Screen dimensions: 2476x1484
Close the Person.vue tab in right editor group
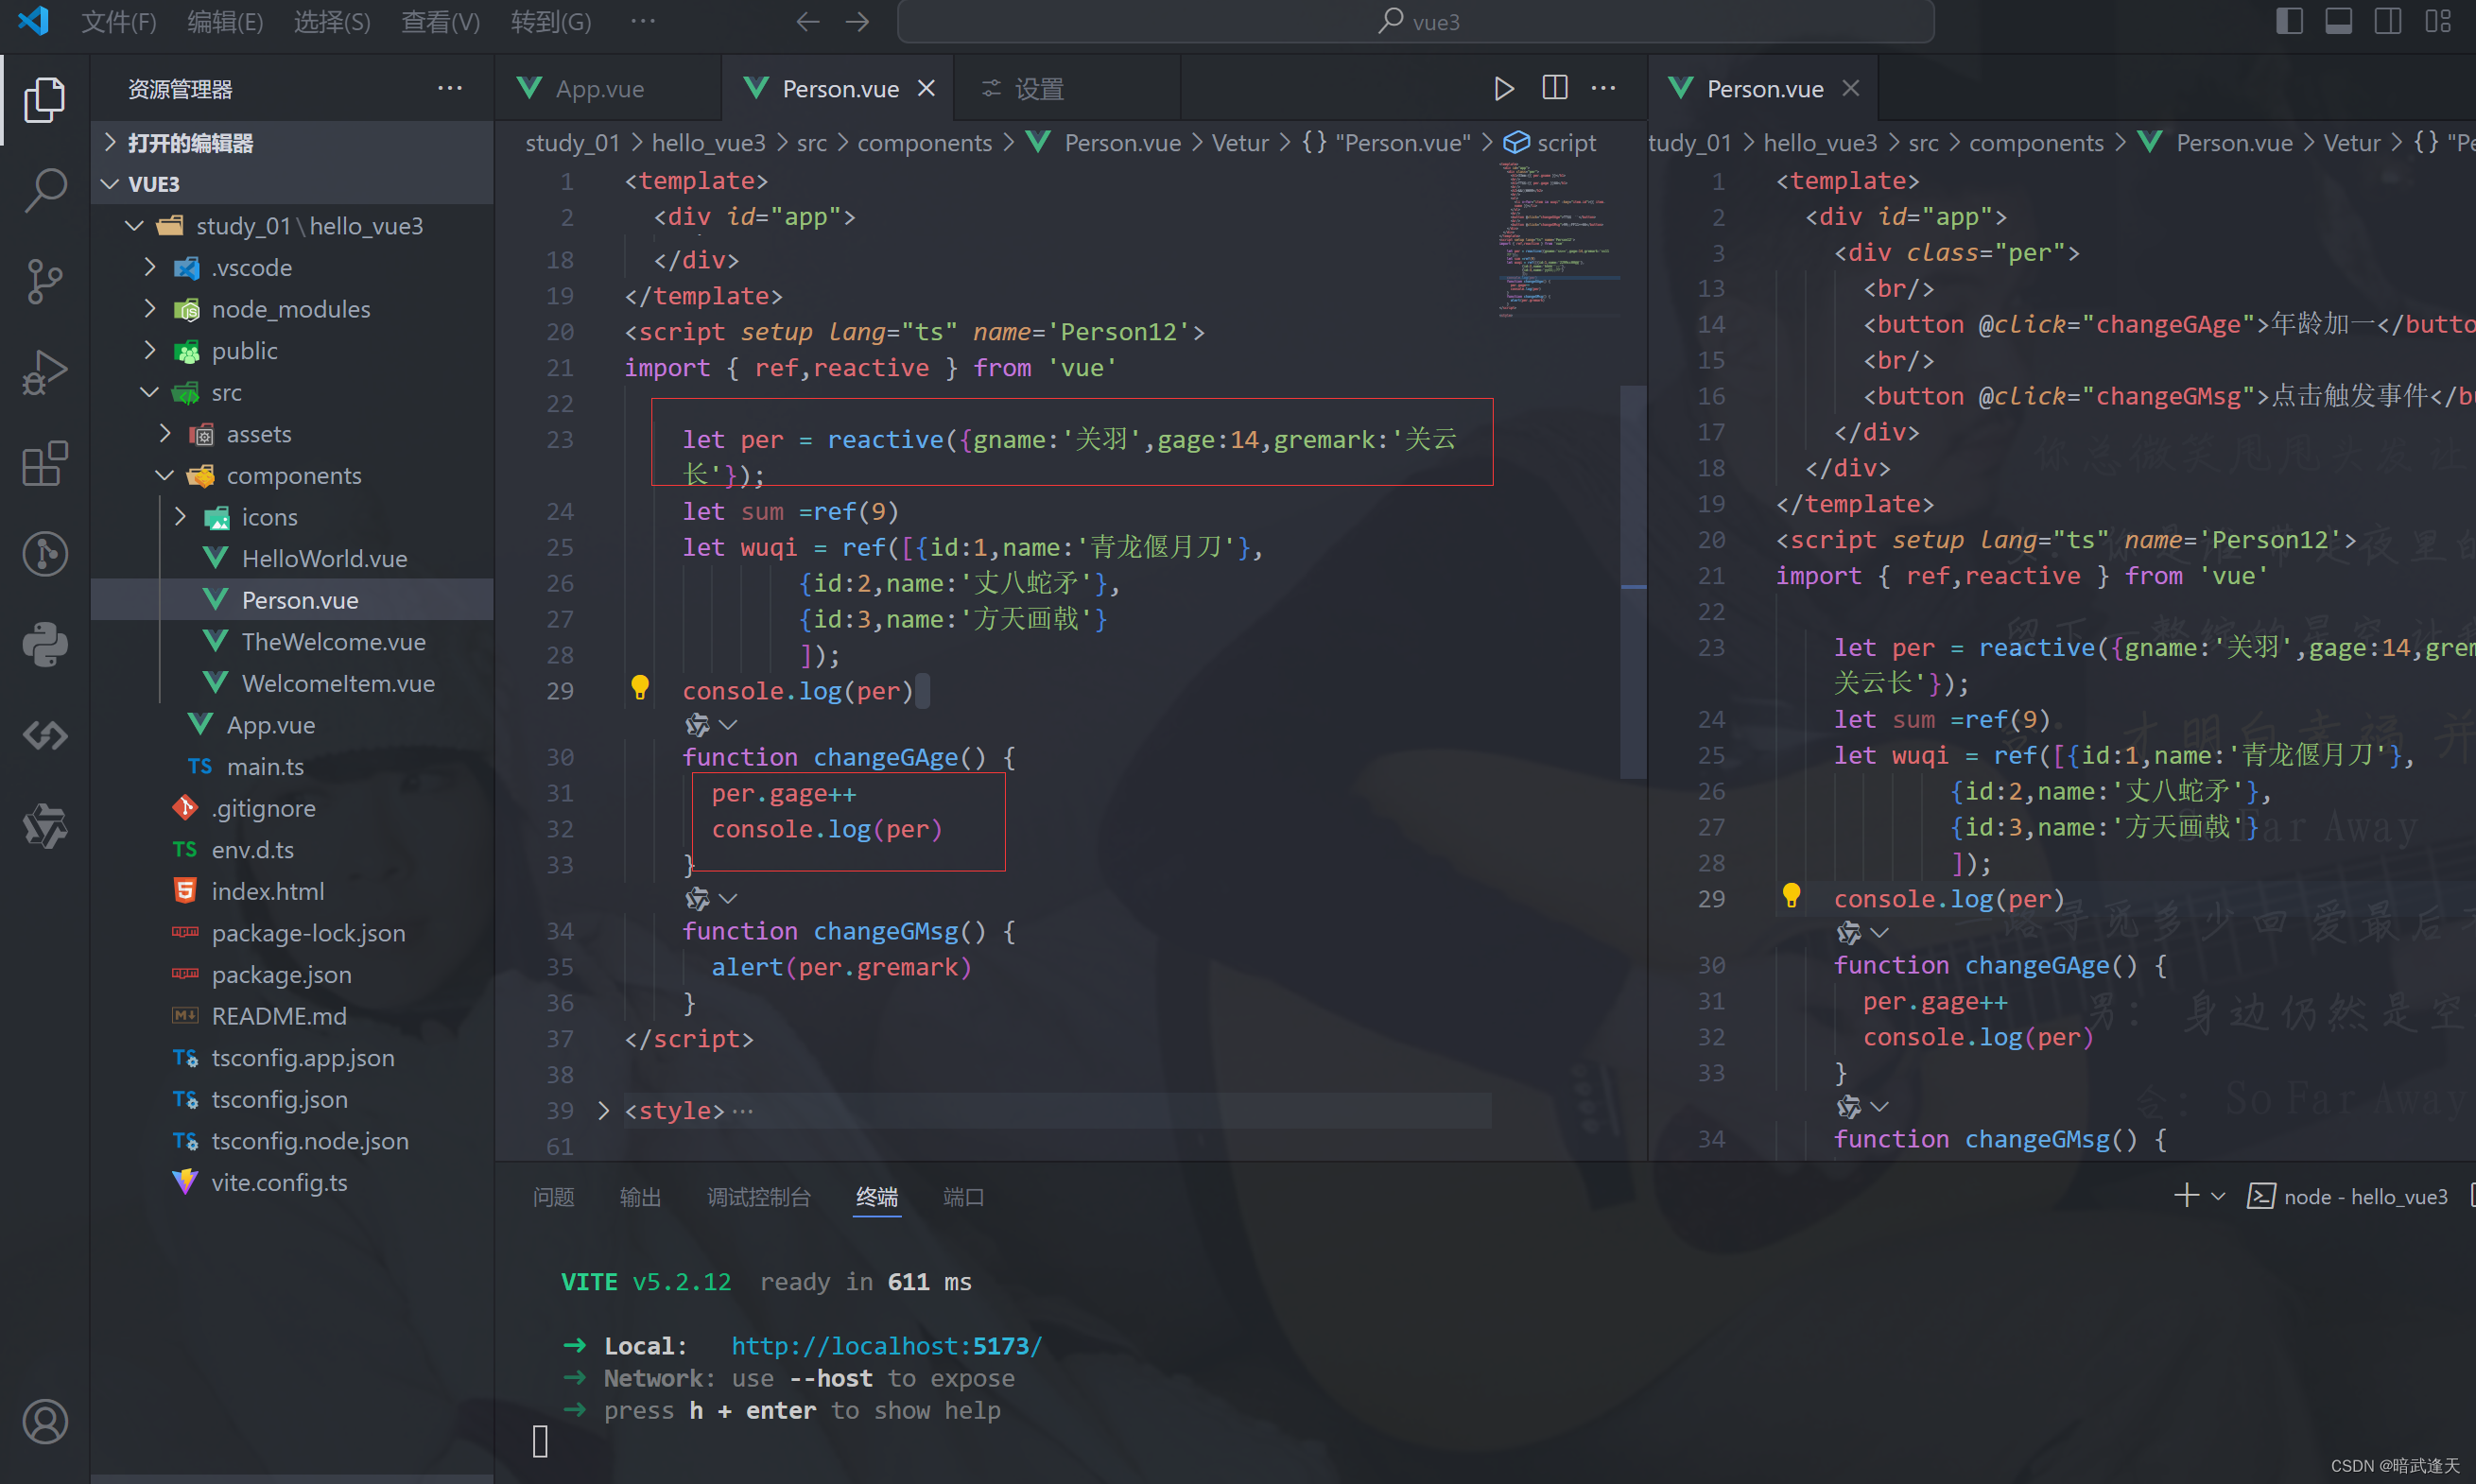click(1851, 89)
